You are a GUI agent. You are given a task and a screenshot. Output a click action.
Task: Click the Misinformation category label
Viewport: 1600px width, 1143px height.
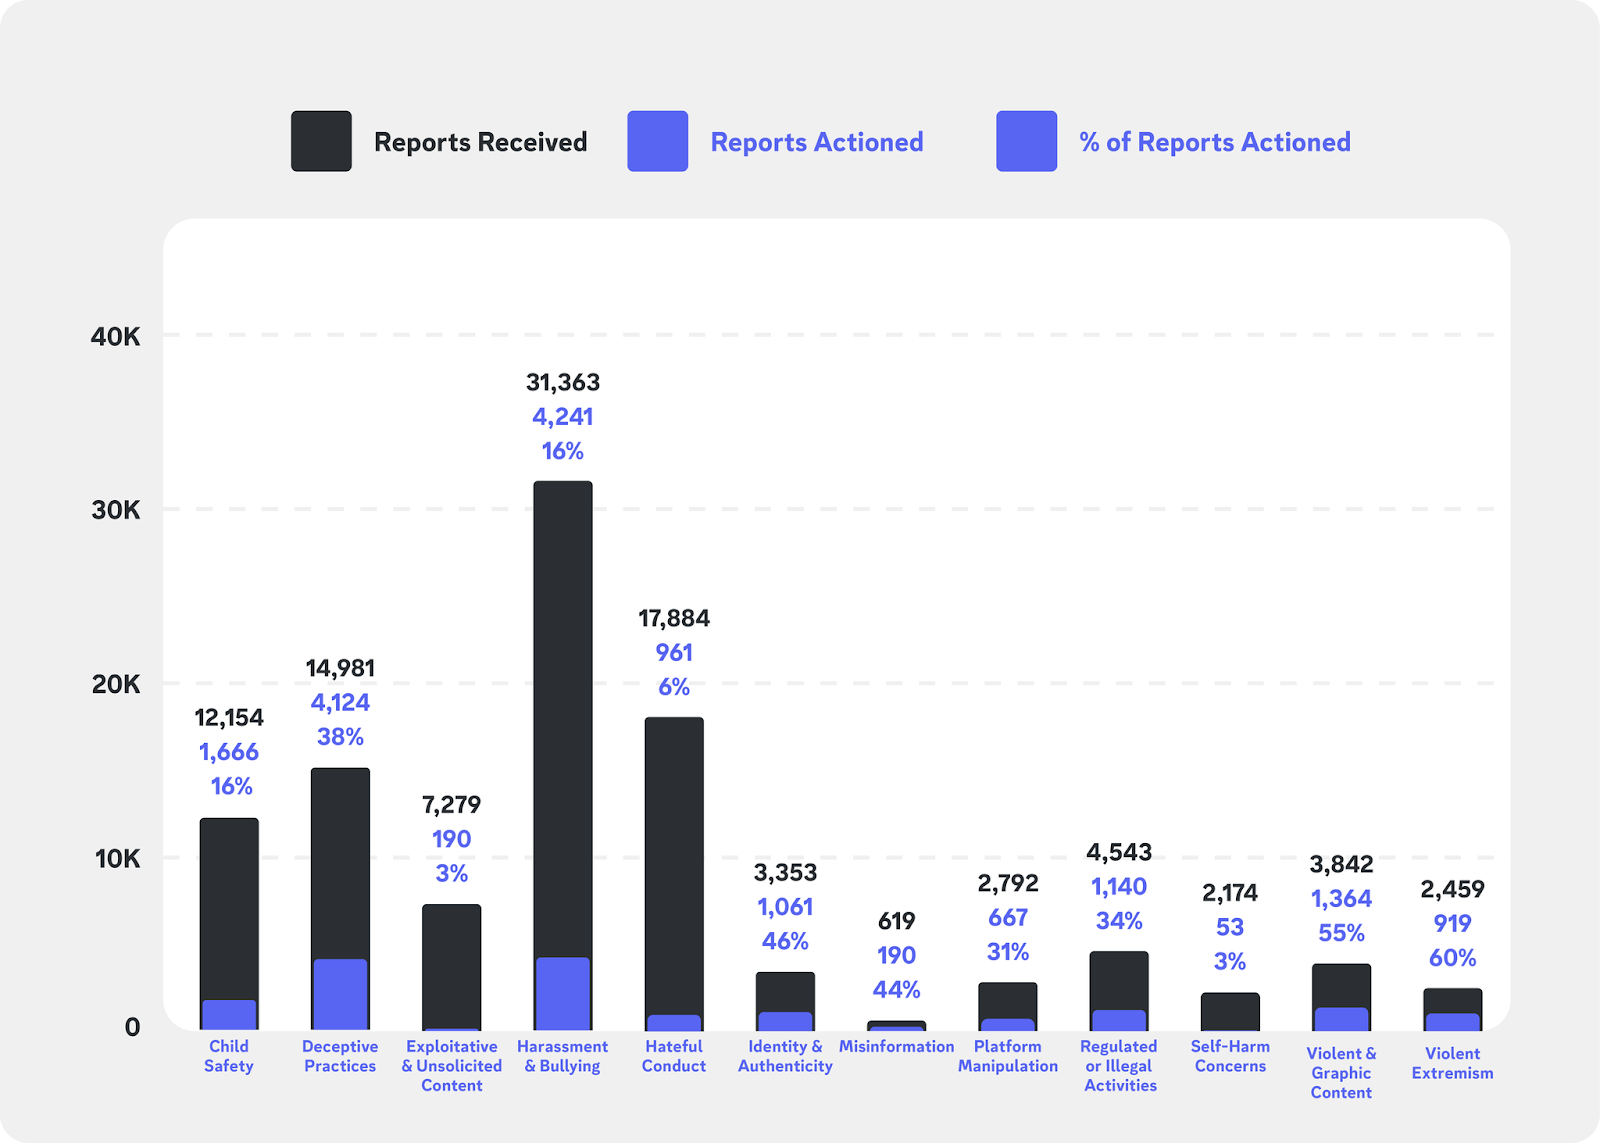click(x=896, y=1046)
